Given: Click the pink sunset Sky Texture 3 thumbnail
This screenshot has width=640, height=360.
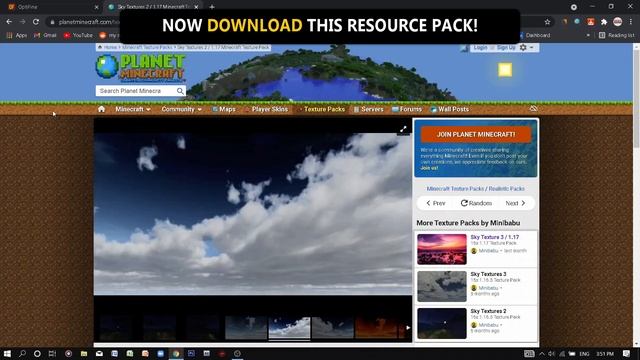Looking at the screenshot, I should coord(442,249).
